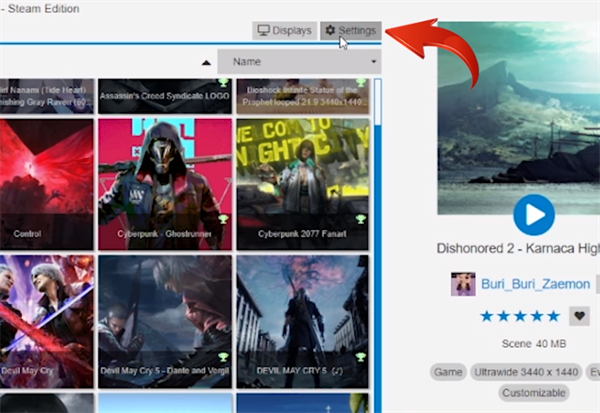Click trophy icon on Cyberpunk - Ghostrunner
The height and width of the screenshot is (413, 600).
tap(223, 219)
